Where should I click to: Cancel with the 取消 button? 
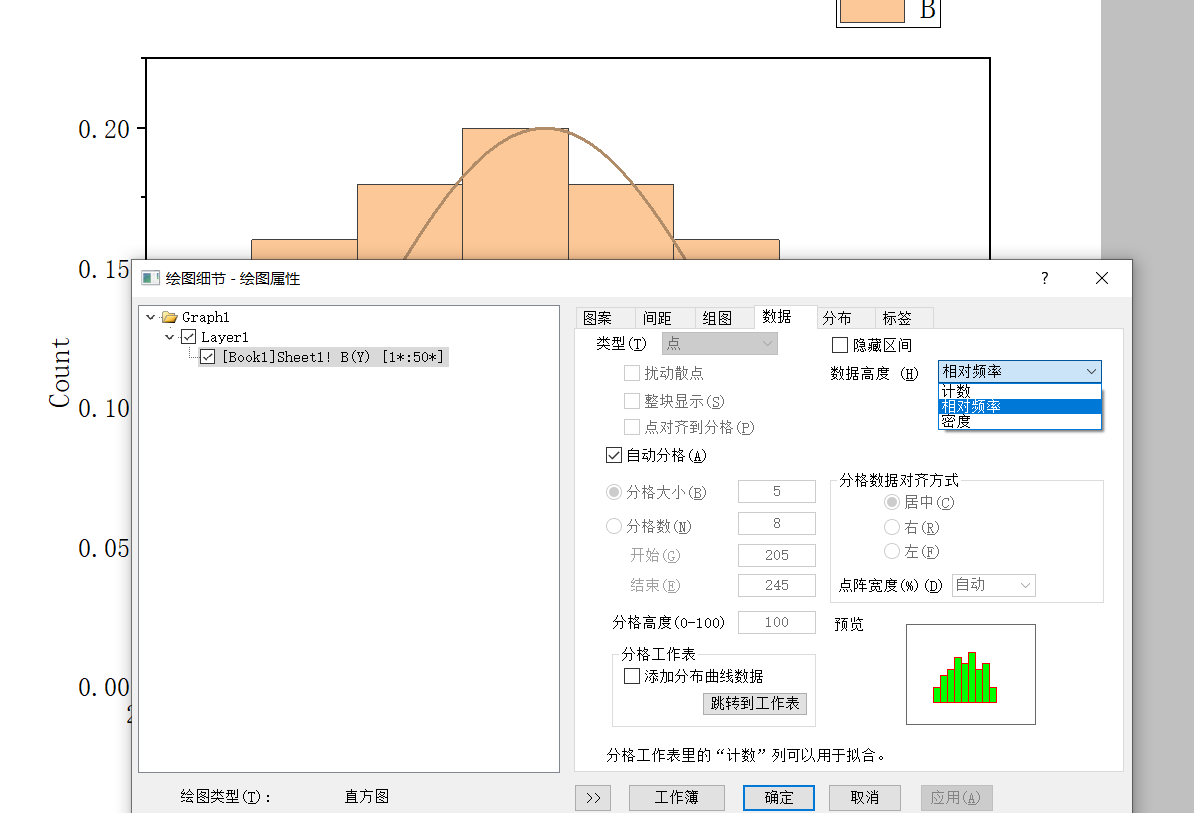865,798
